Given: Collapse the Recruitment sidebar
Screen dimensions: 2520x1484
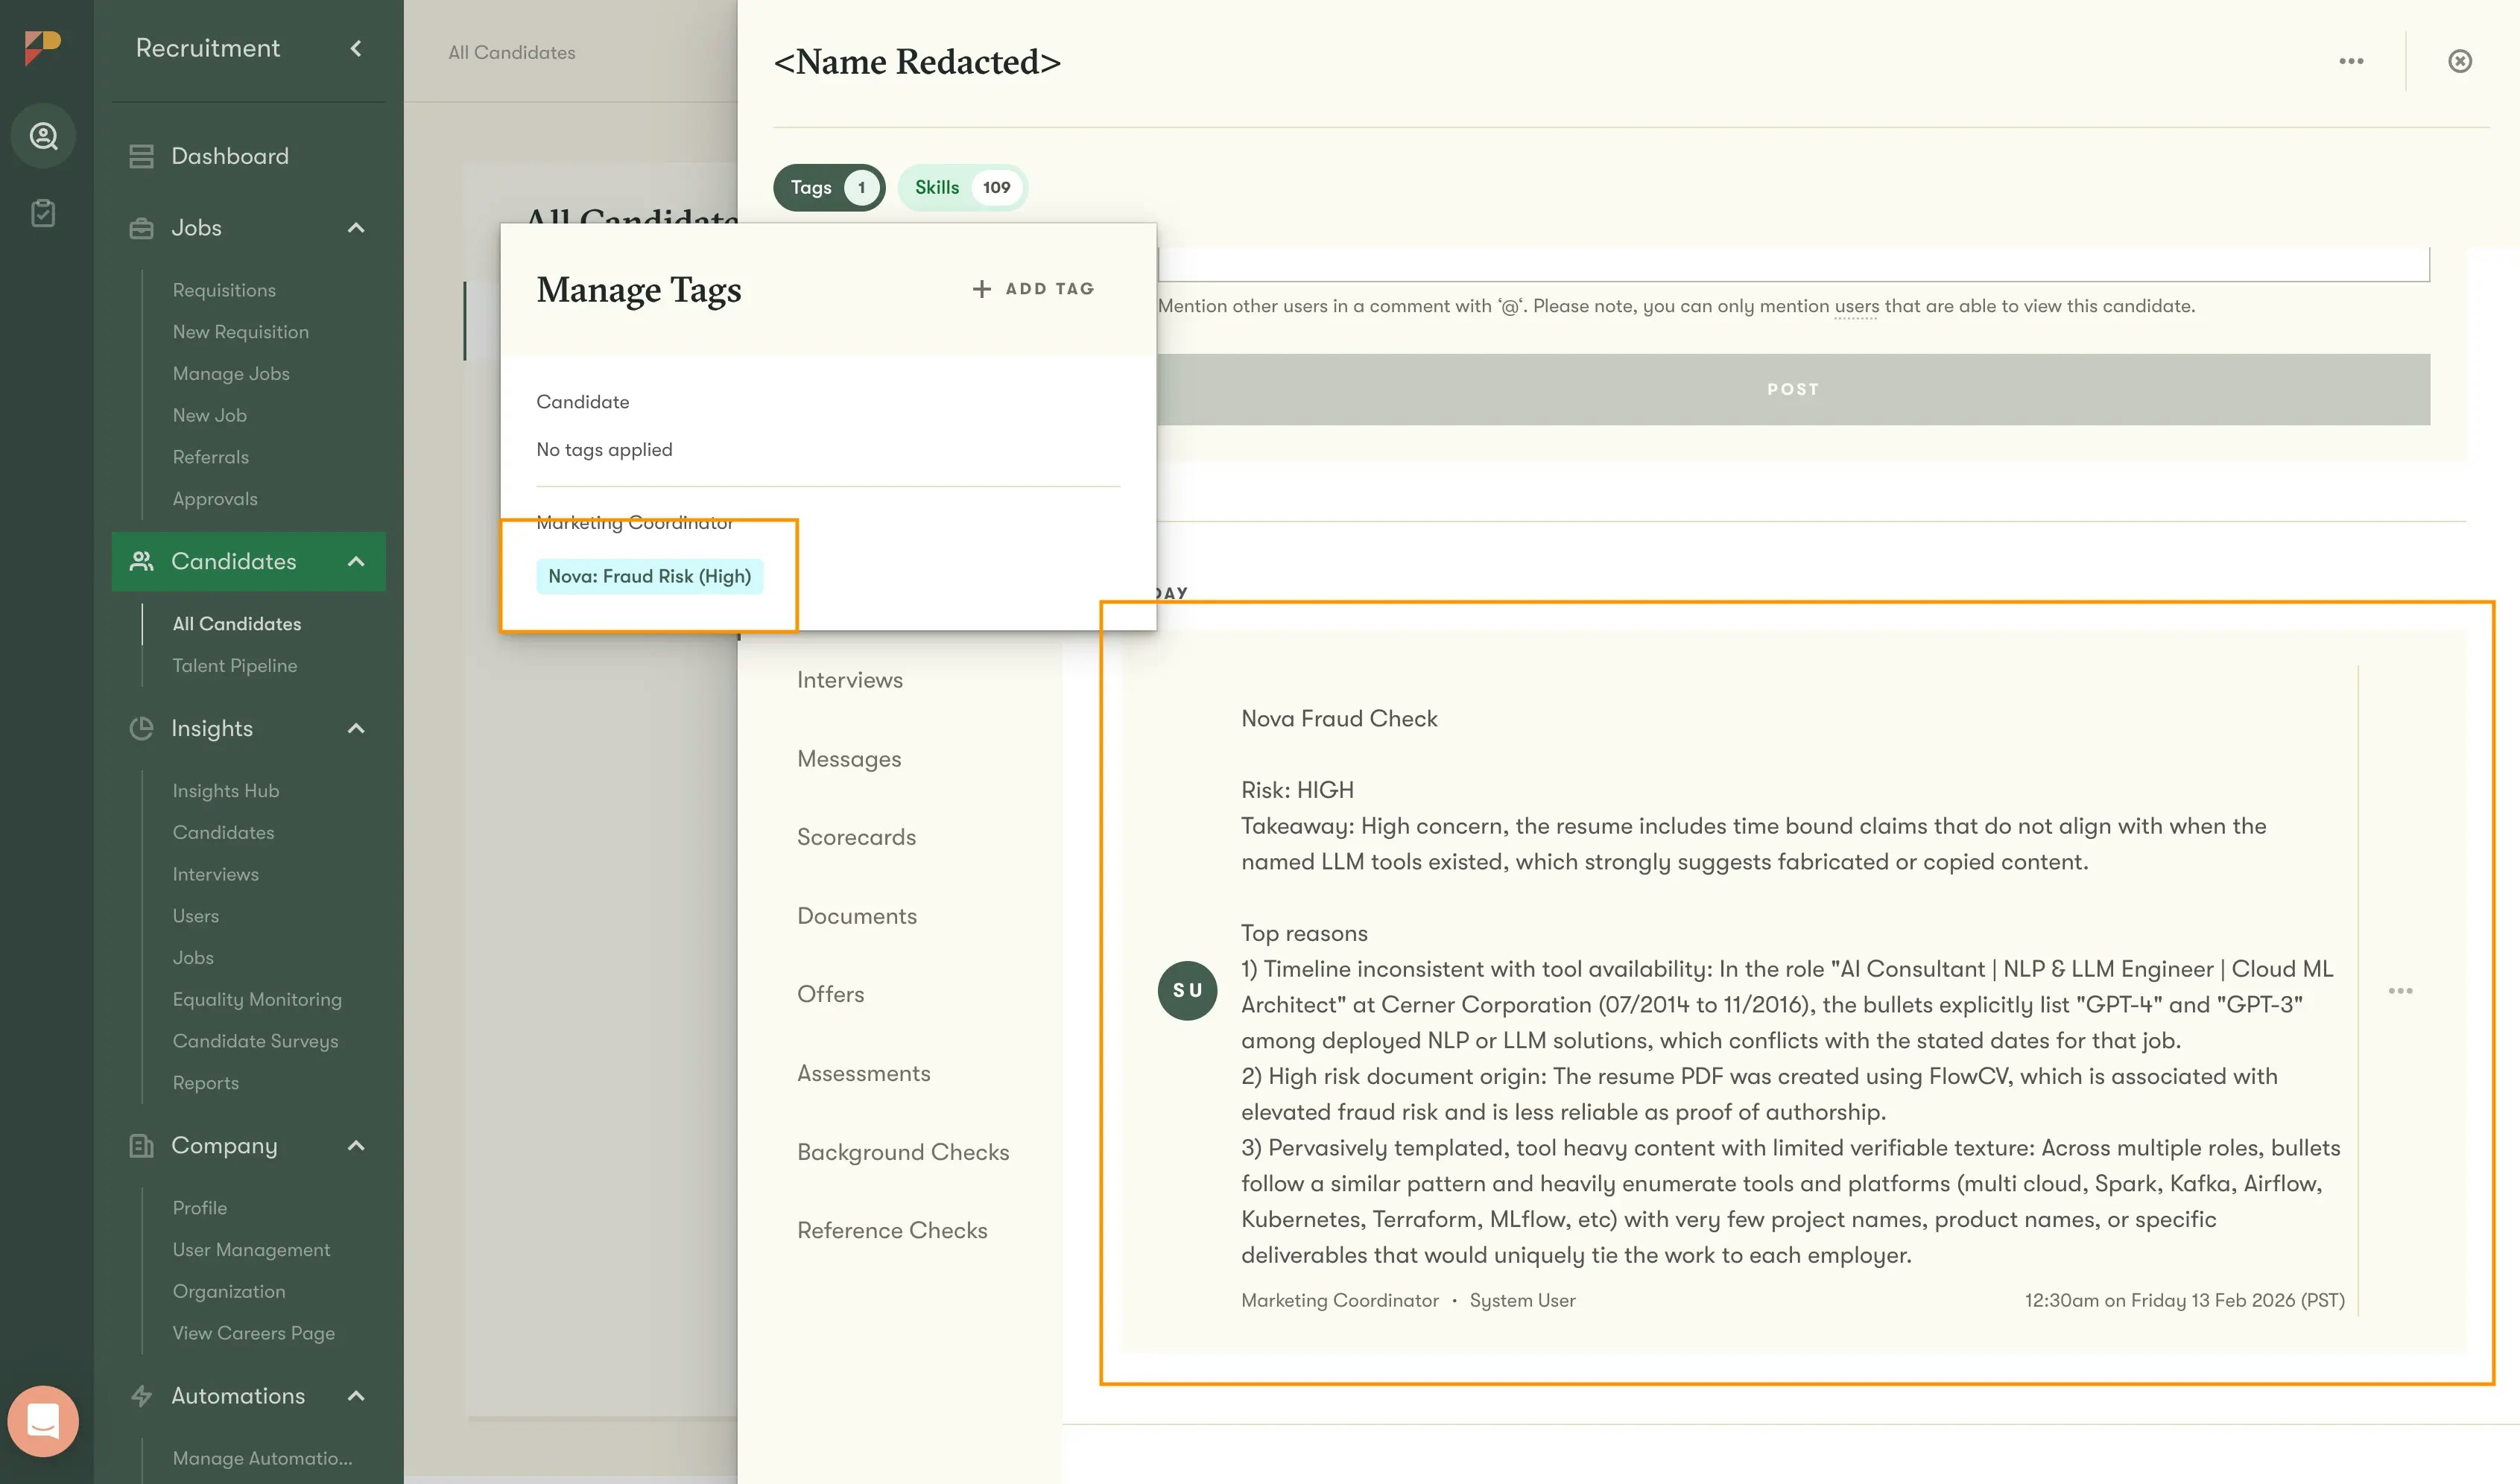Looking at the screenshot, I should (x=355, y=48).
